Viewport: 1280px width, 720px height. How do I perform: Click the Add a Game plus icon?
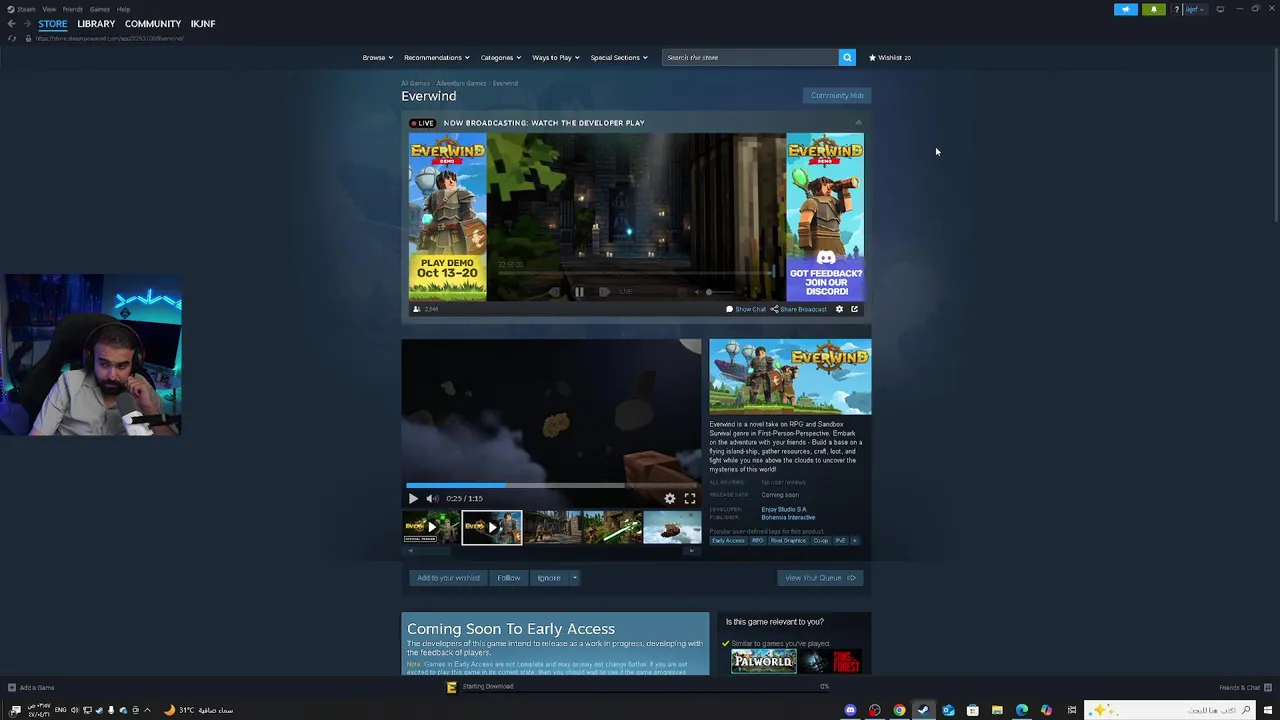tap(12, 687)
